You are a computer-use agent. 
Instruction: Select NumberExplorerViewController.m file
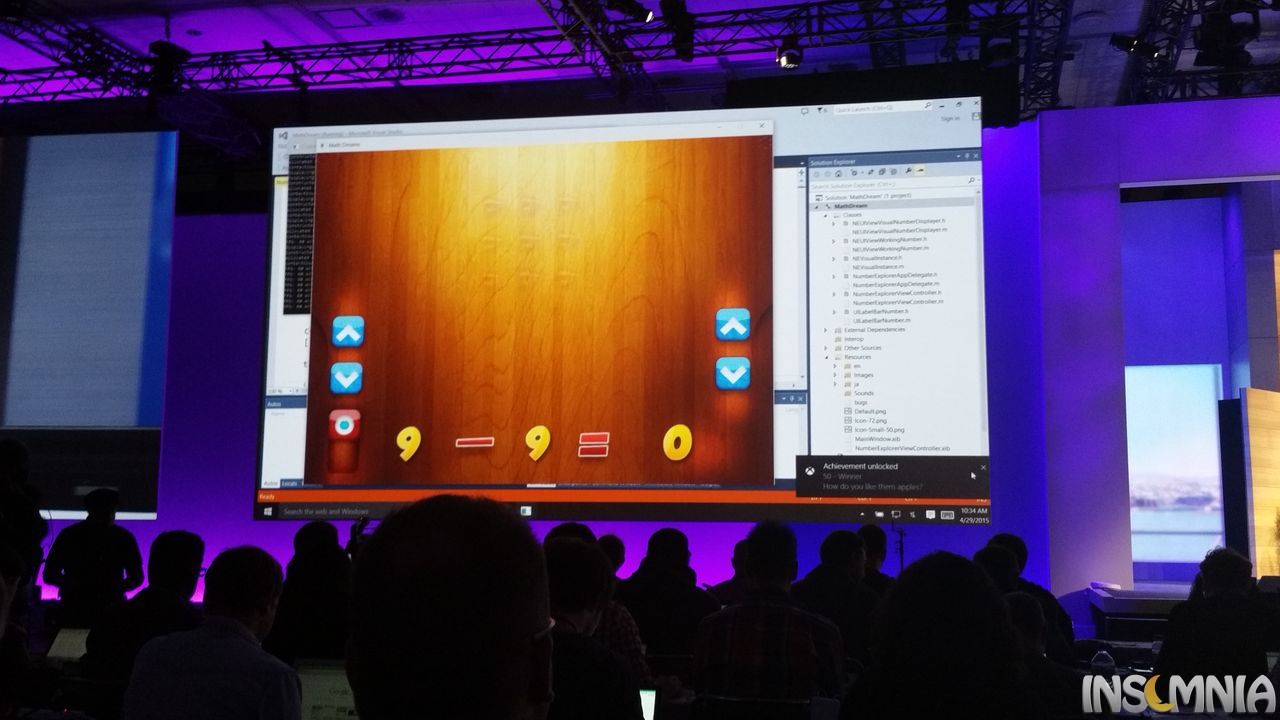click(x=898, y=302)
